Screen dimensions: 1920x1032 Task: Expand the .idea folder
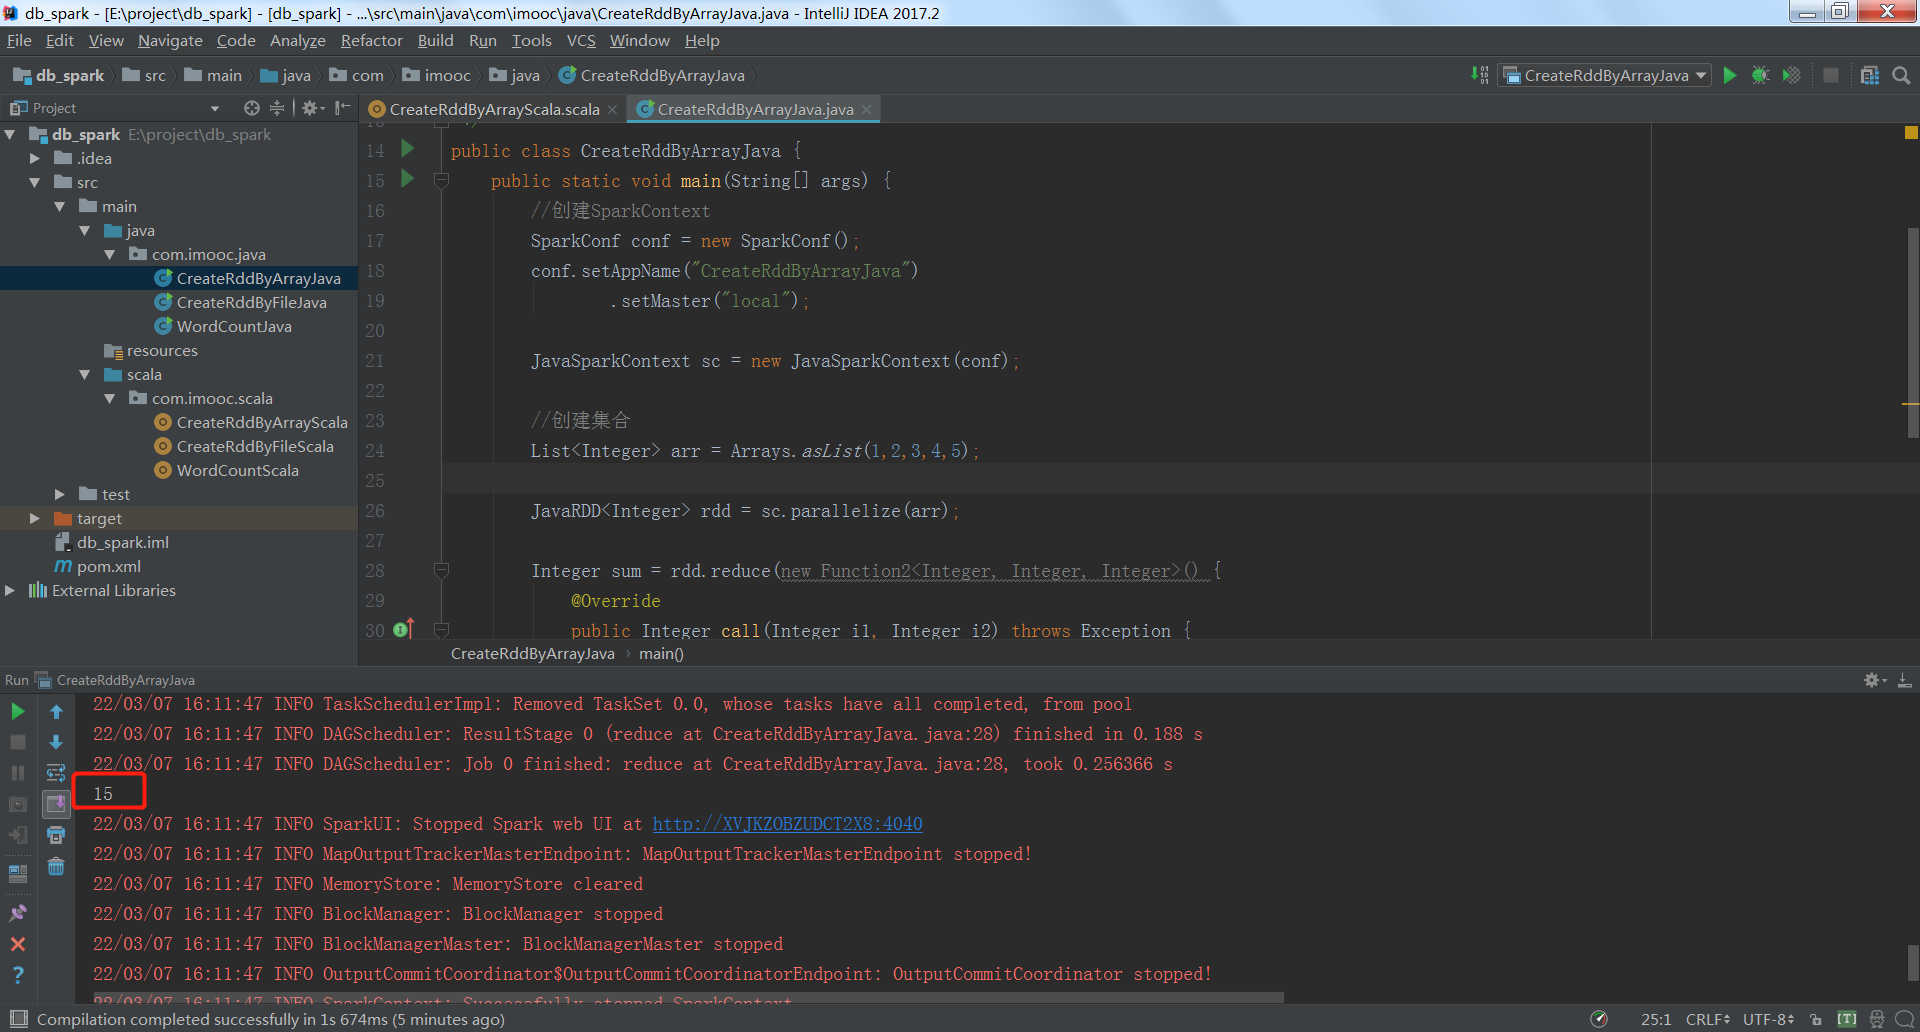click(35, 158)
